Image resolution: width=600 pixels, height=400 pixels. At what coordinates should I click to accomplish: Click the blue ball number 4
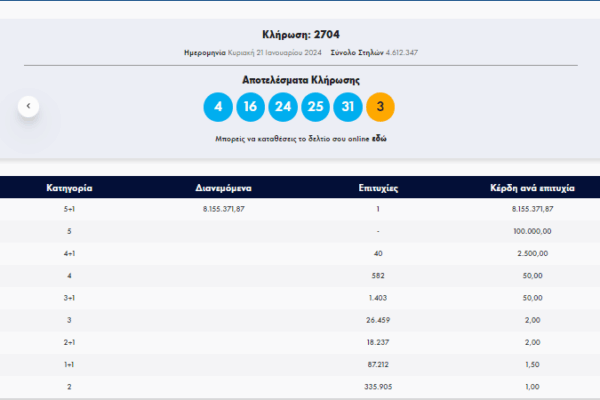tap(217, 106)
